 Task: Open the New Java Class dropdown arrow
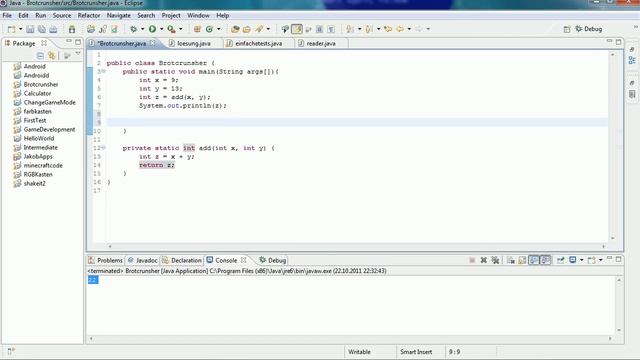[218, 29]
